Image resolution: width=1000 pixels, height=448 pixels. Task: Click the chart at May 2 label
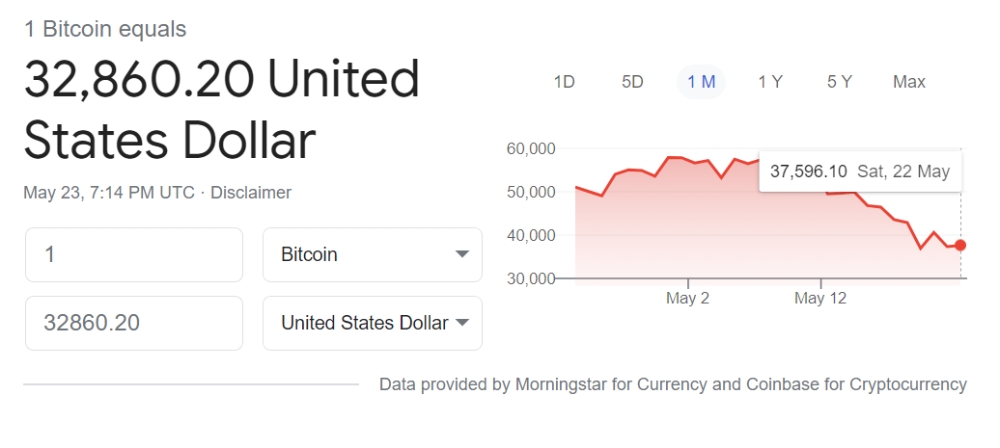pyautogui.click(x=688, y=298)
